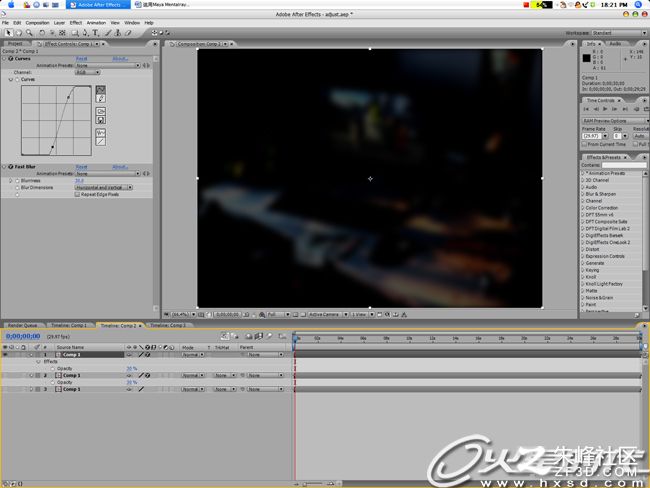This screenshot has width=650, height=488.
Task: Click the open curve file icon
Action: coord(100,111)
